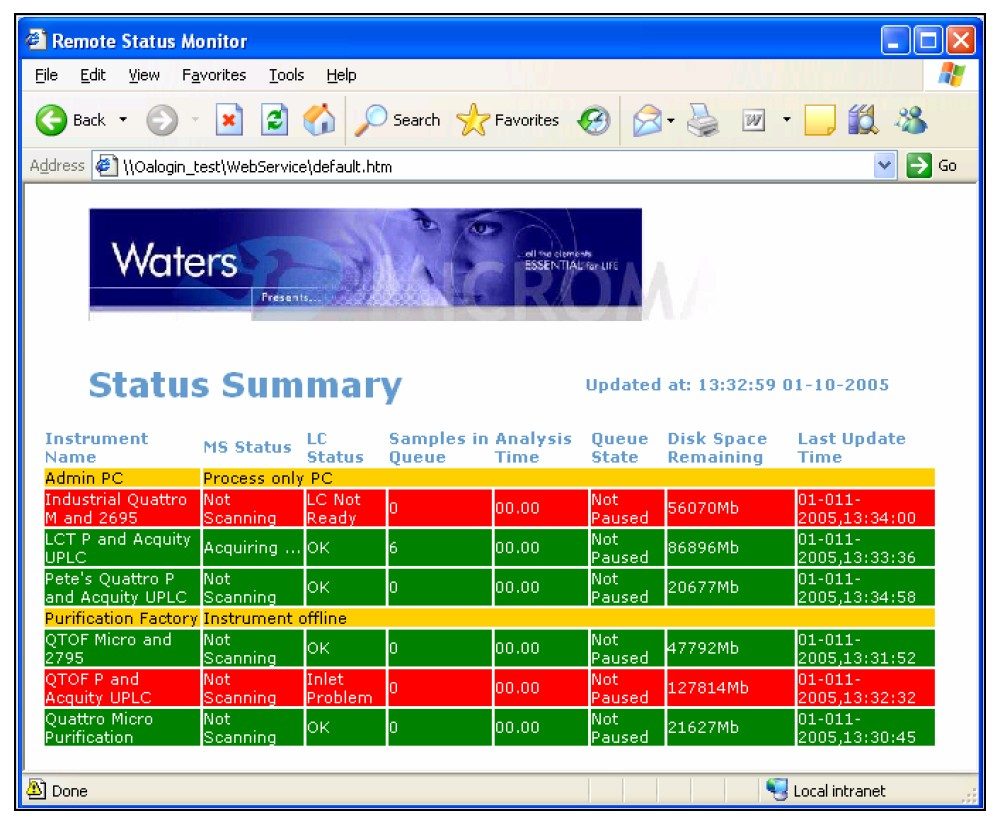Open the Back history dropdown arrow
1000x824 pixels.
tap(123, 120)
